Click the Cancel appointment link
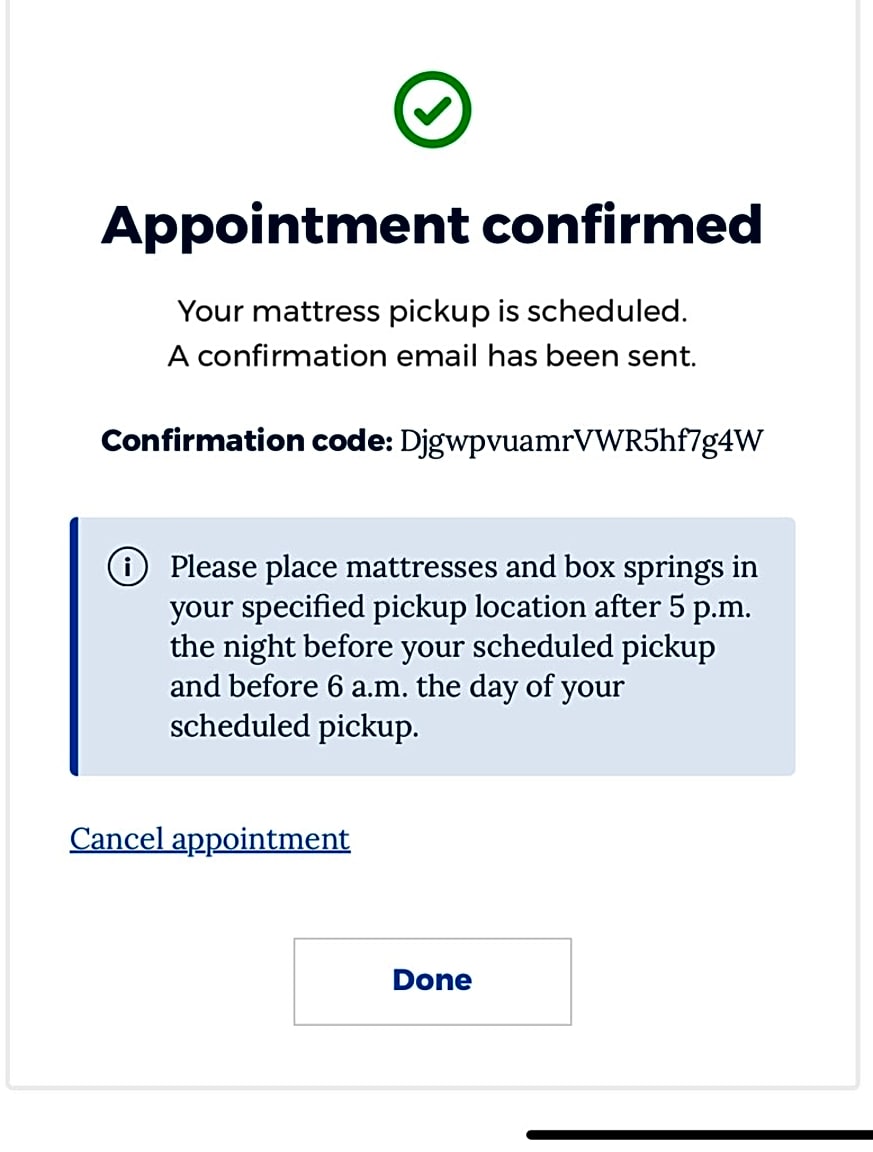 pos(210,838)
